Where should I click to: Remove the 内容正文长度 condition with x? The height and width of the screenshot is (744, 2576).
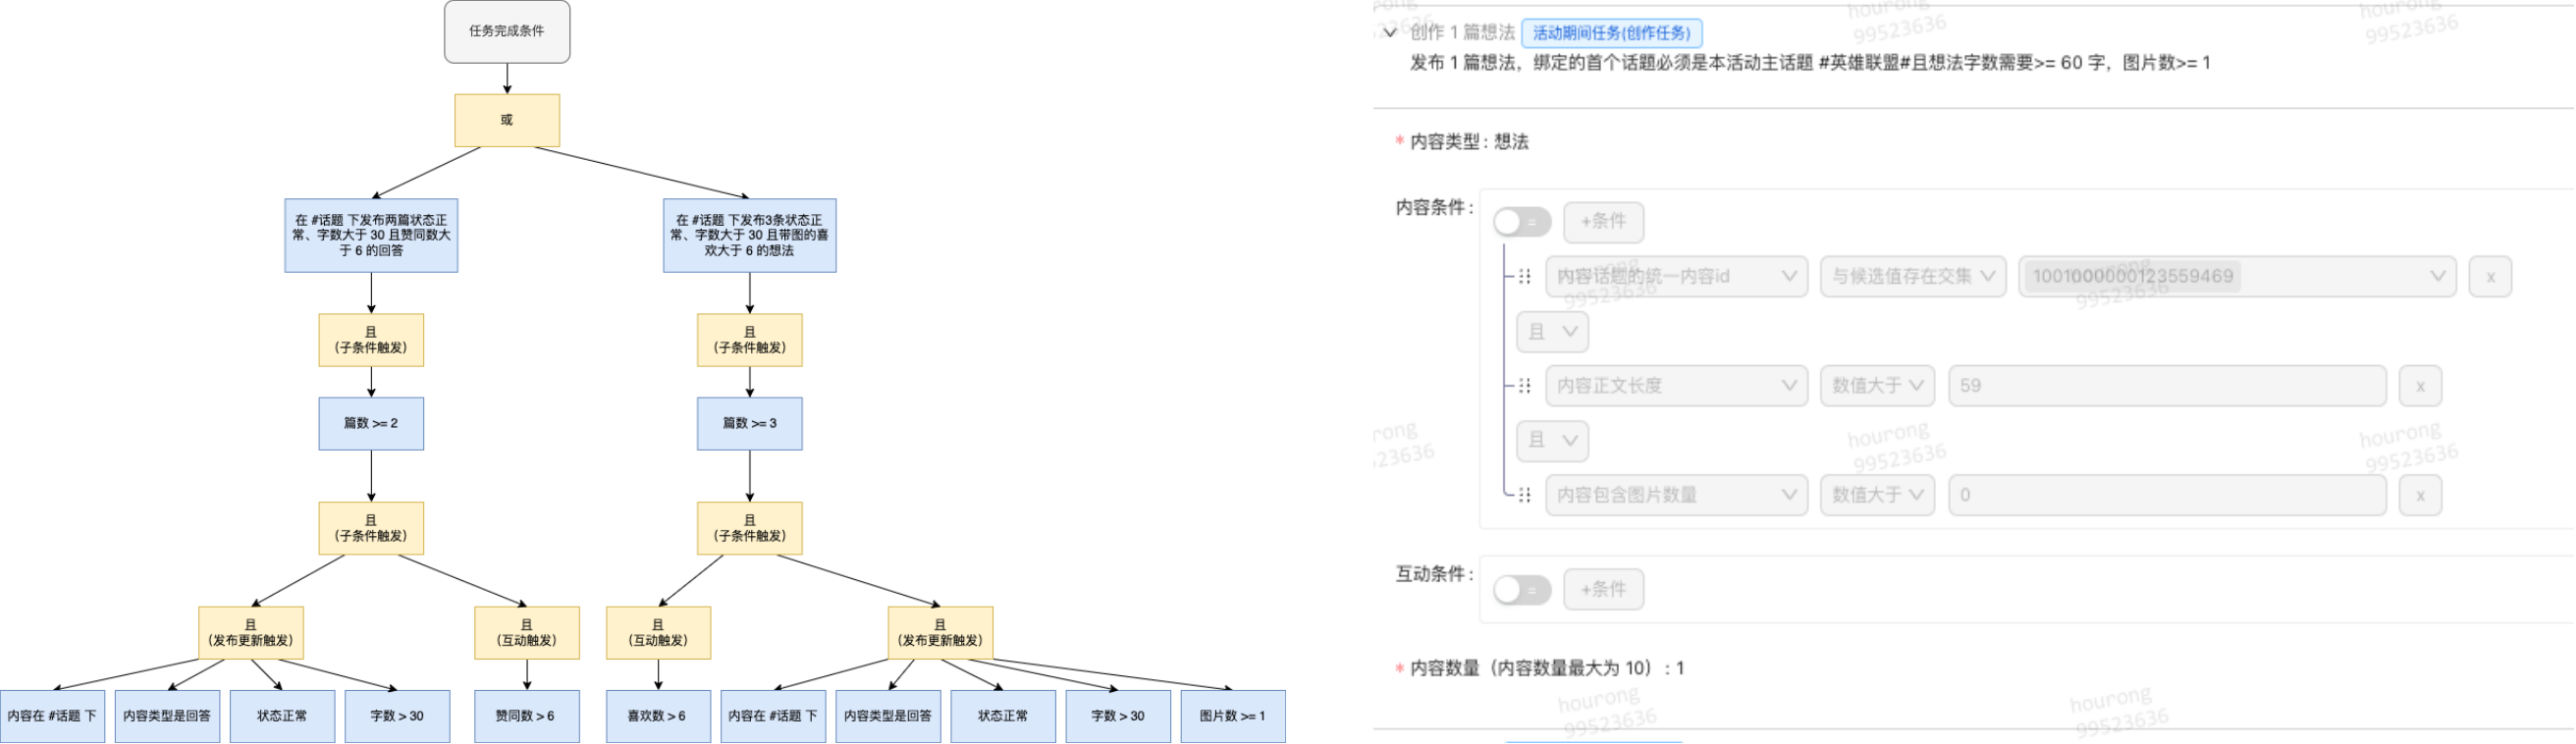click(2420, 386)
